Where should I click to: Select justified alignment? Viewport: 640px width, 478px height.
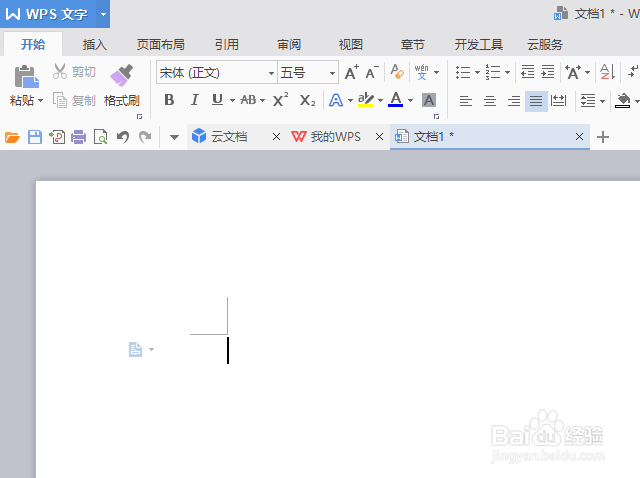click(536, 100)
